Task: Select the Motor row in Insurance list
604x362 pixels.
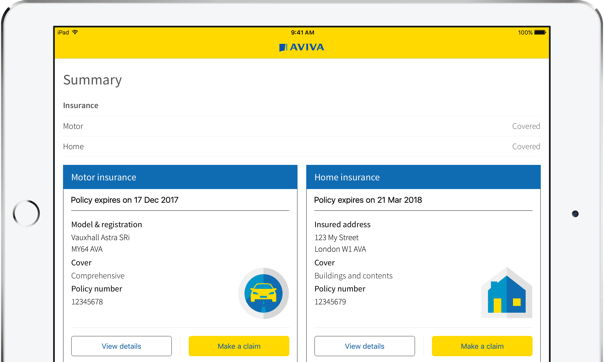Action: click(x=302, y=126)
